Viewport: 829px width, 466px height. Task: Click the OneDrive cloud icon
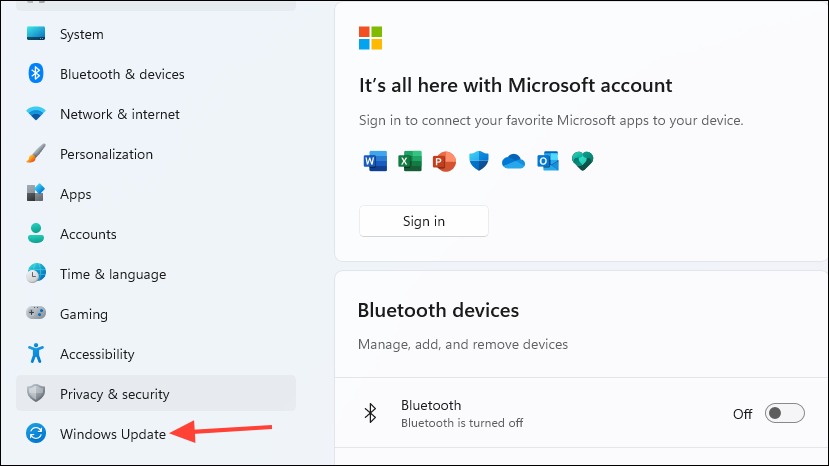tap(513, 161)
